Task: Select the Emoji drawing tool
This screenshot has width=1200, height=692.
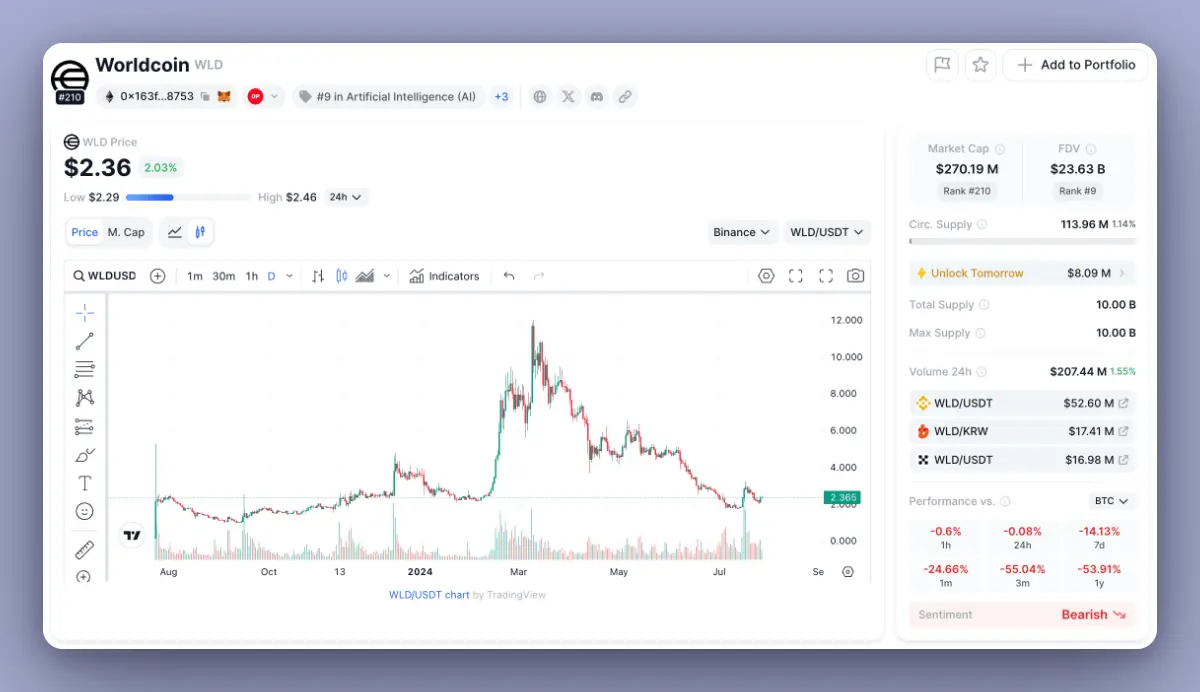Action: pyautogui.click(x=84, y=511)
